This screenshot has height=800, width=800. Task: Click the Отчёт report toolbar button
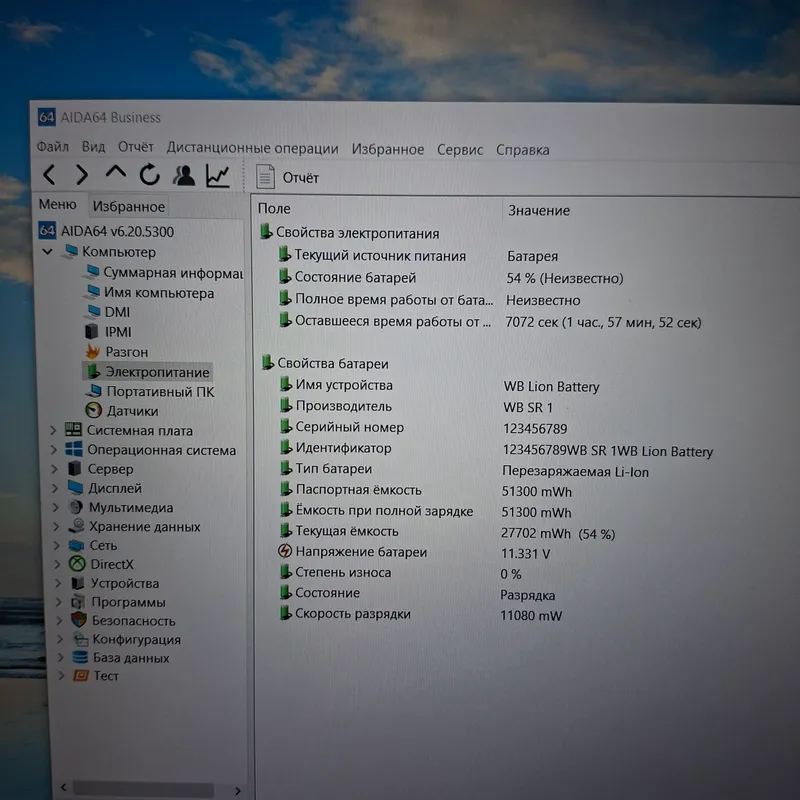(287, 177)
